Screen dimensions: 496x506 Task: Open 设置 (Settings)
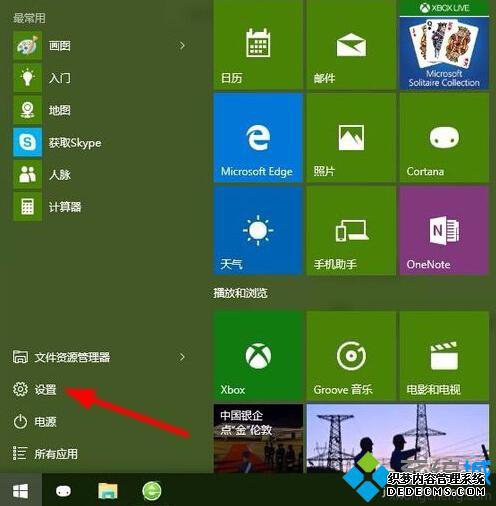35,389
